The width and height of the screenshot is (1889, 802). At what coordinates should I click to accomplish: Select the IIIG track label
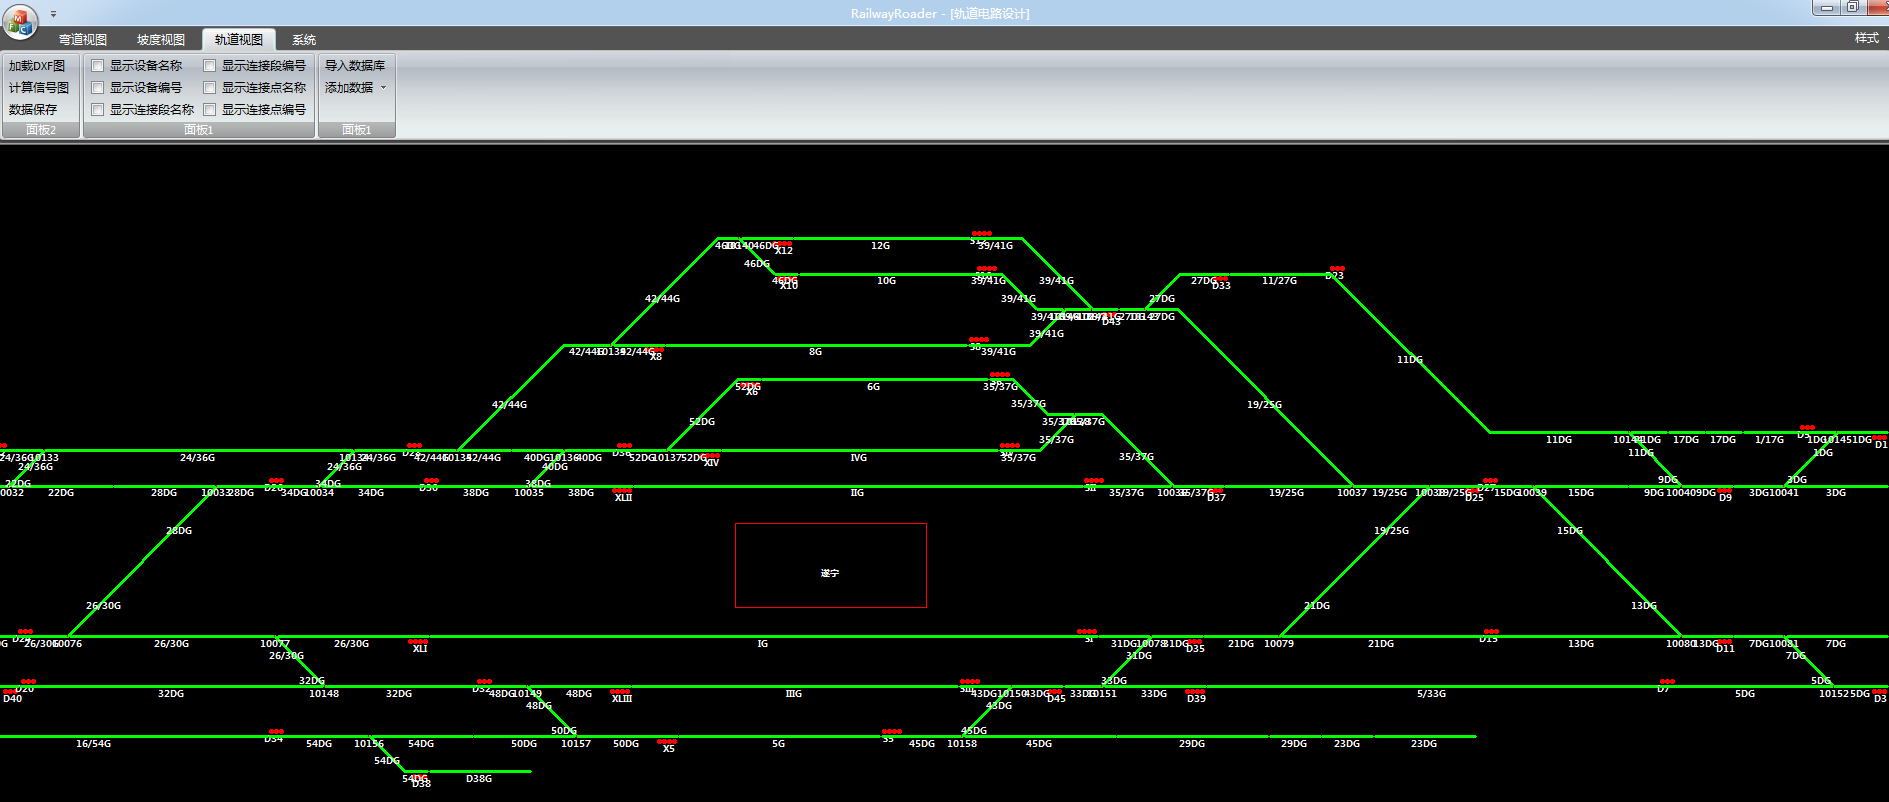(793, 694)
